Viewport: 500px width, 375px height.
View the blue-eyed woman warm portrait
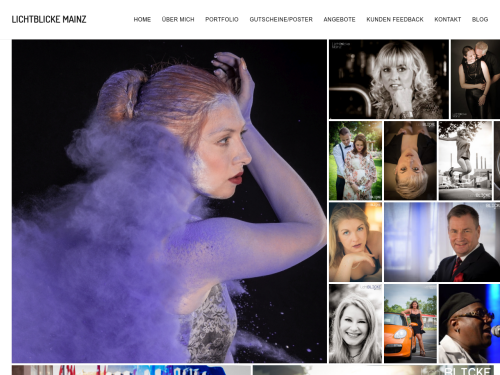pos(355,242)
